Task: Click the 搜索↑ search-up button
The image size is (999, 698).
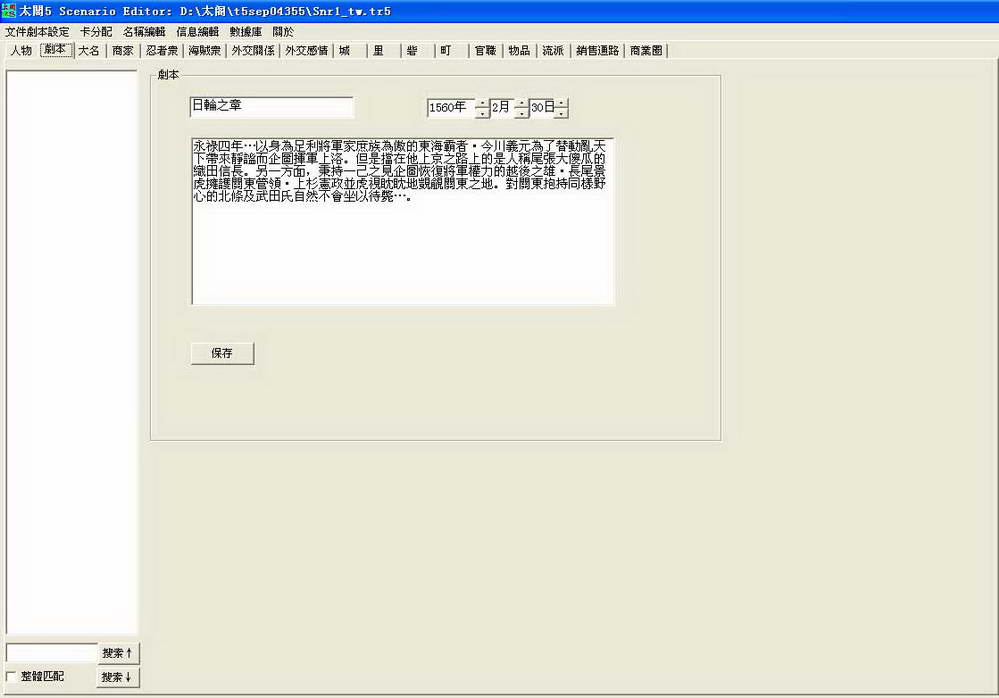Action: (x=118, y=653)
